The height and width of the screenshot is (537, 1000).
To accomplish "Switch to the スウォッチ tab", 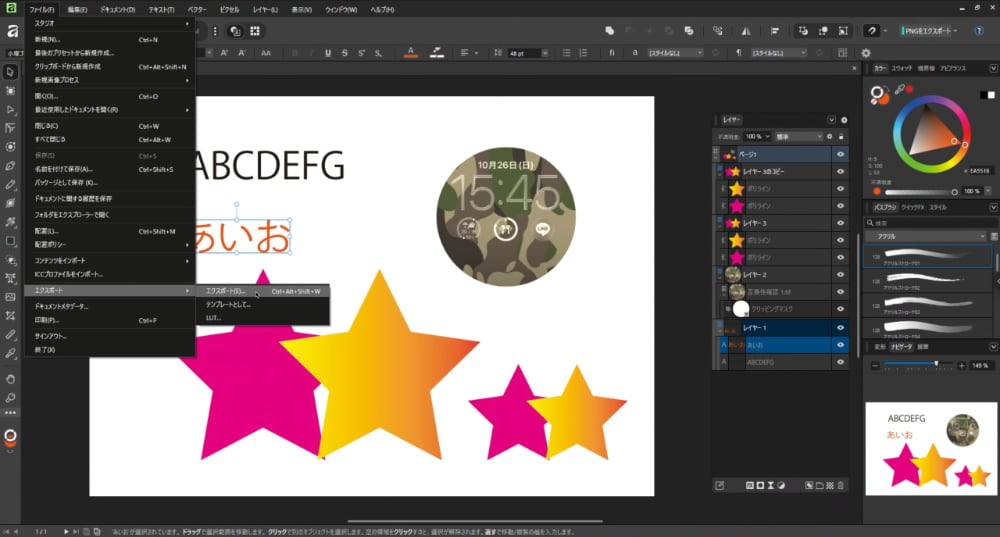I will pos(901,68).
